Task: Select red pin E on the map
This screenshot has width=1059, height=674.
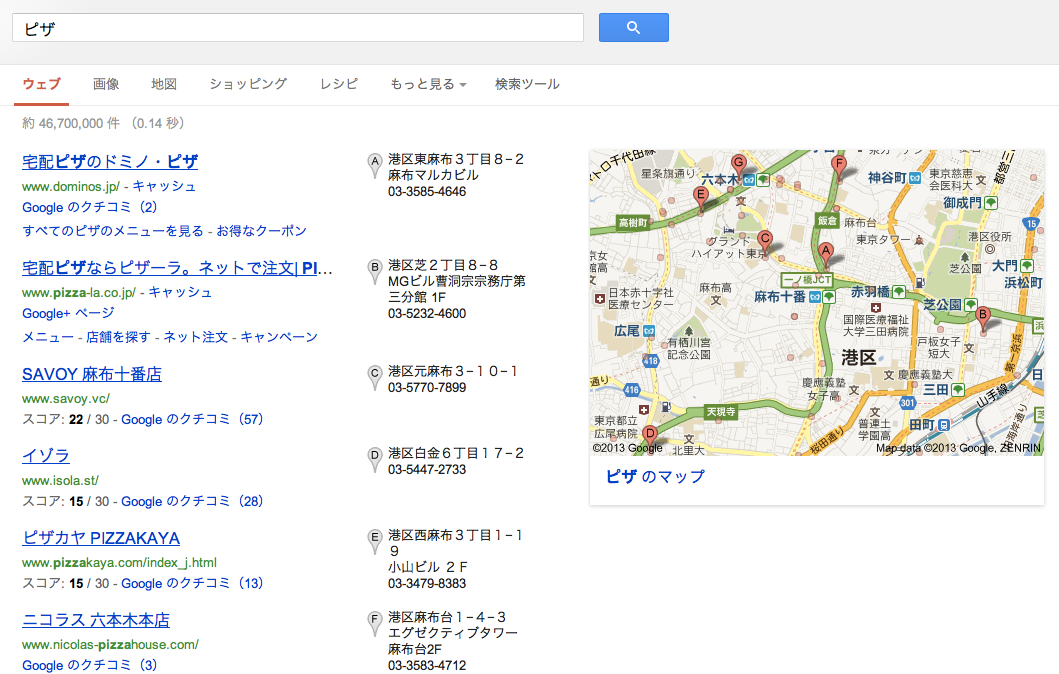Action: pyautogui.click(x=701, y=199)
